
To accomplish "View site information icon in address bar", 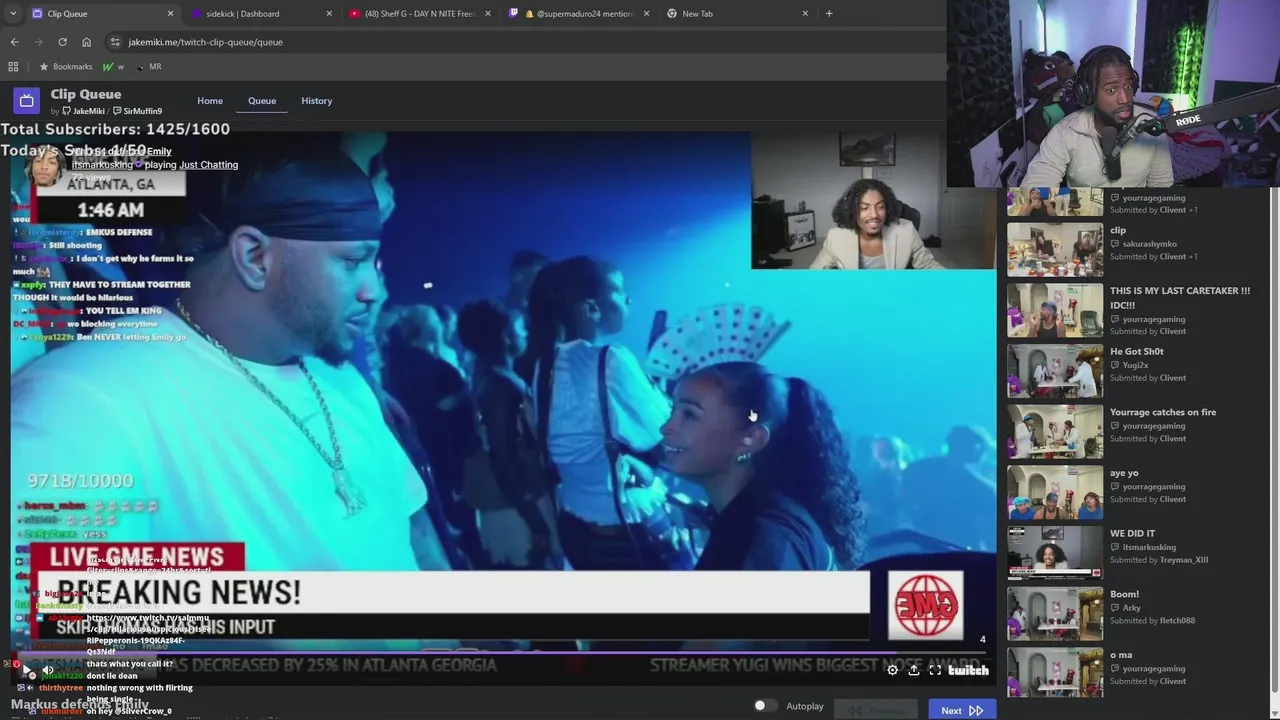I will tap(115, 42).
